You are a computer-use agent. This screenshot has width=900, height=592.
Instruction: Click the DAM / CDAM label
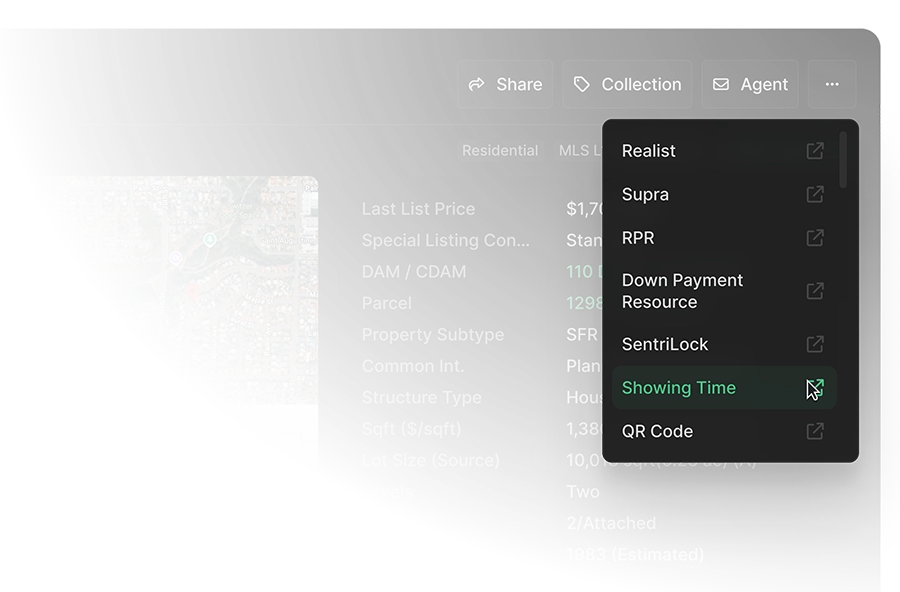point(414,272)
